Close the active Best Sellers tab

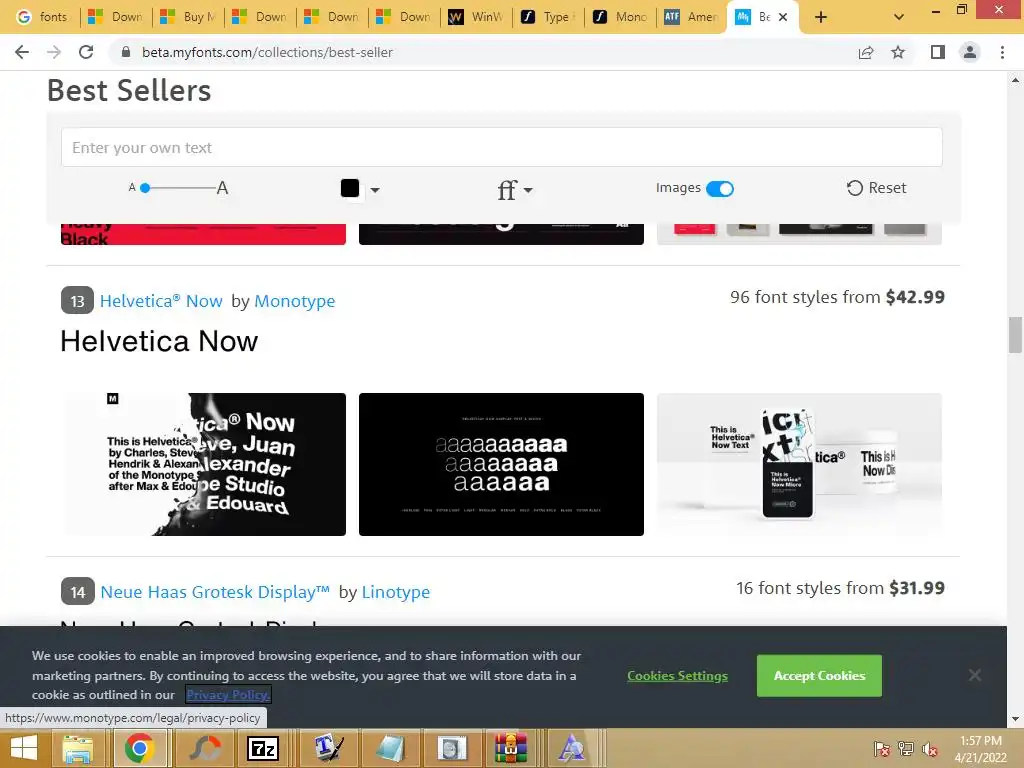pyautogui.click(x=783, y=17)
